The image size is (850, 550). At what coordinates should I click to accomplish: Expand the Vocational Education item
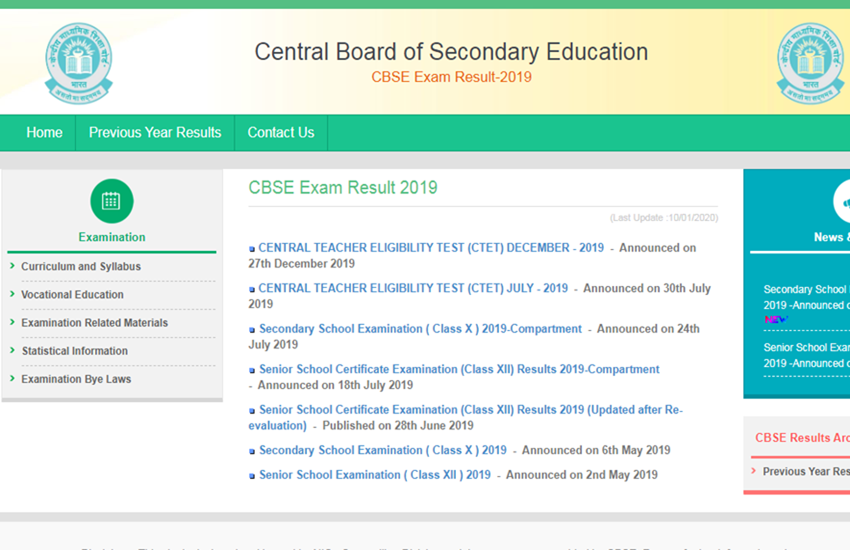click(72, 295)
